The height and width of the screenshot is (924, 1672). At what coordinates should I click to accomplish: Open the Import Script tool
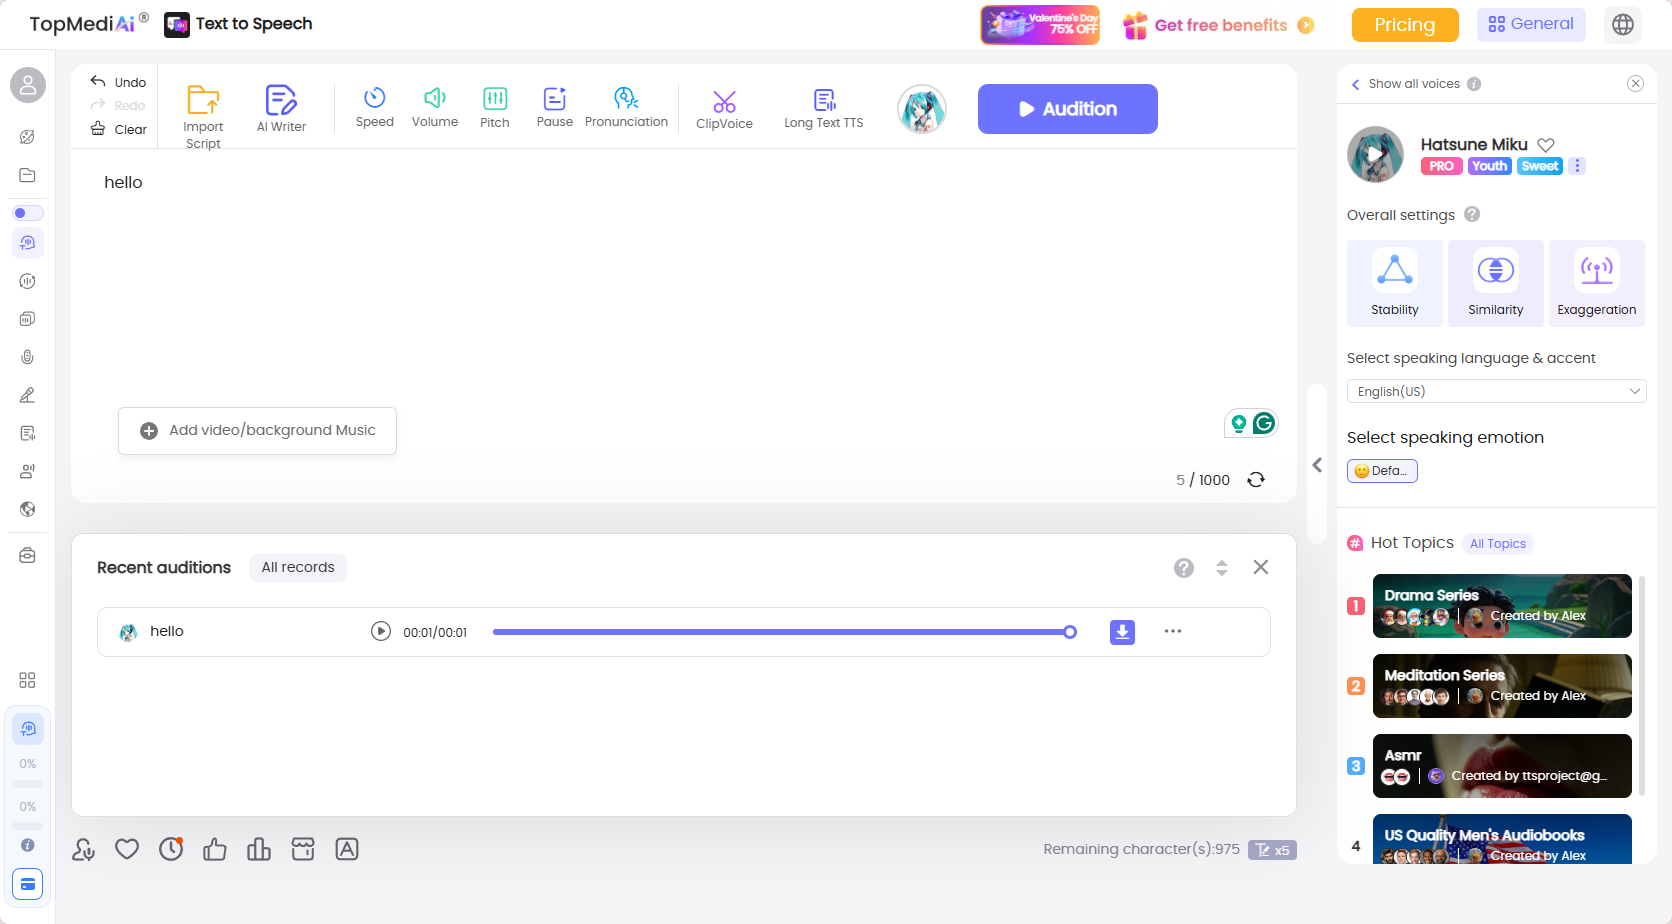[x=203, y=116]
